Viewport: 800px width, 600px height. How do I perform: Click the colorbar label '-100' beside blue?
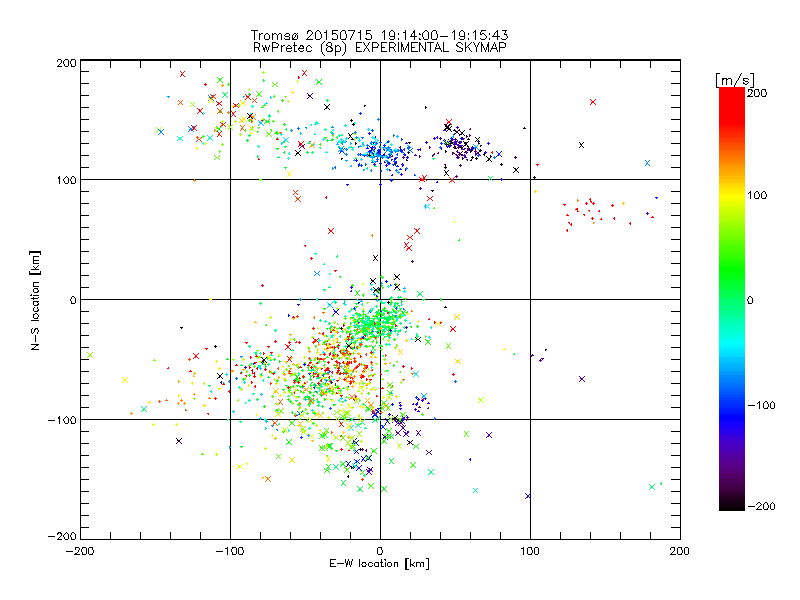(x=761, y=405)
